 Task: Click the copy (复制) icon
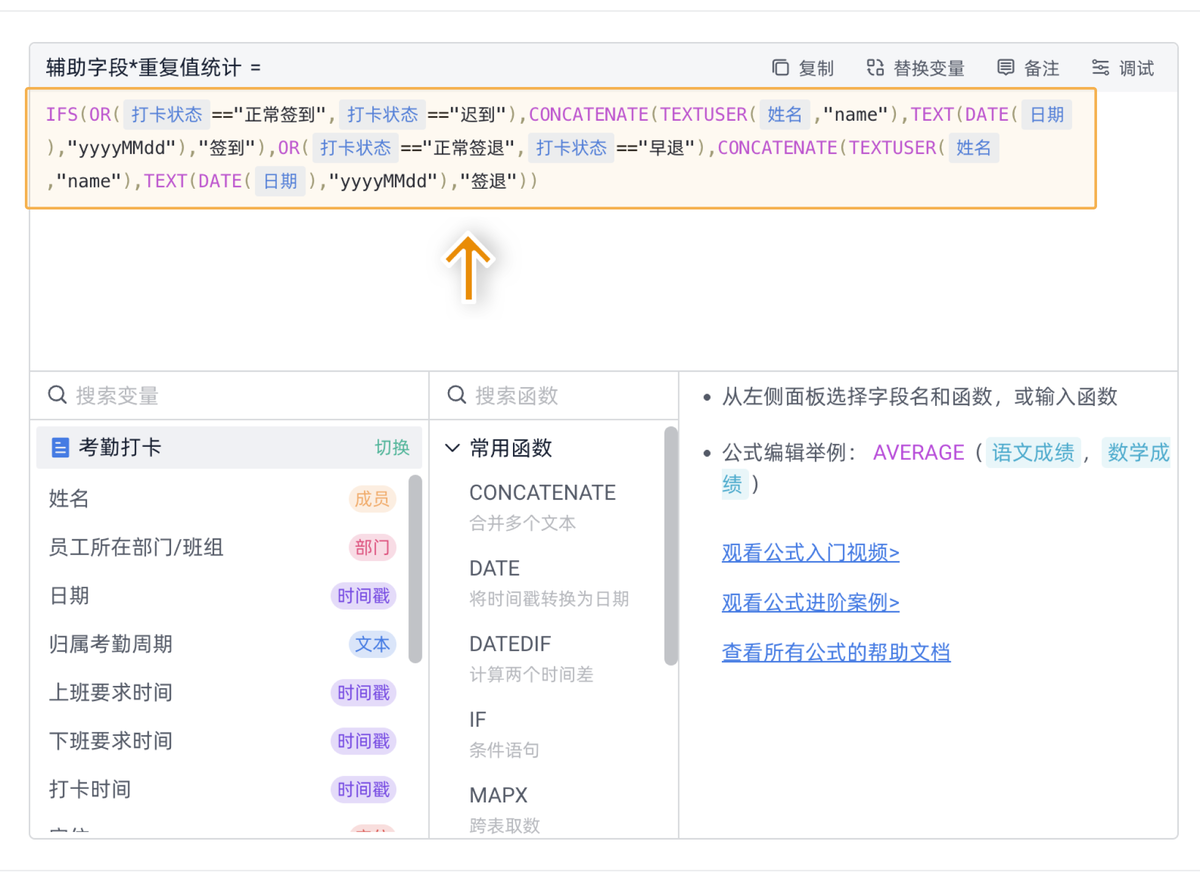(780, 68)
